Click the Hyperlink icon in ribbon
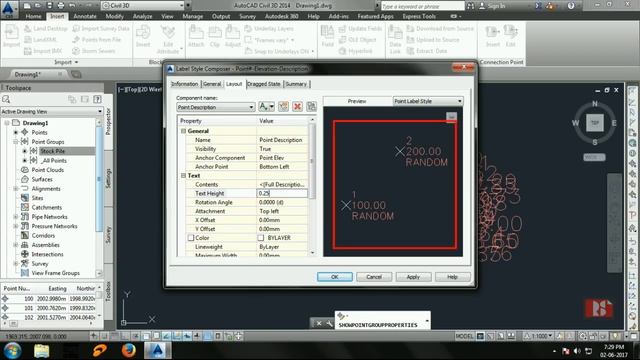Image resolution: width=640 pixels, height=360 pixels. (343, 51)
